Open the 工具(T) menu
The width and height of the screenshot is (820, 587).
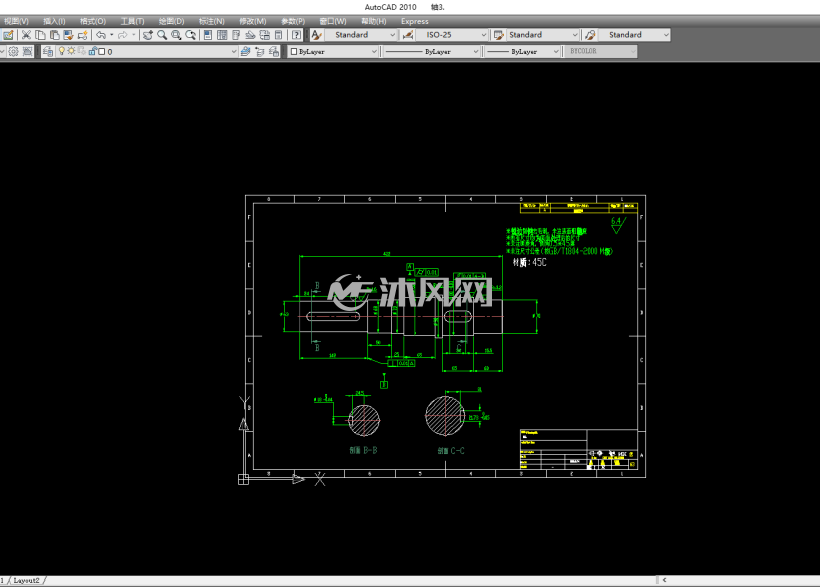132,21
